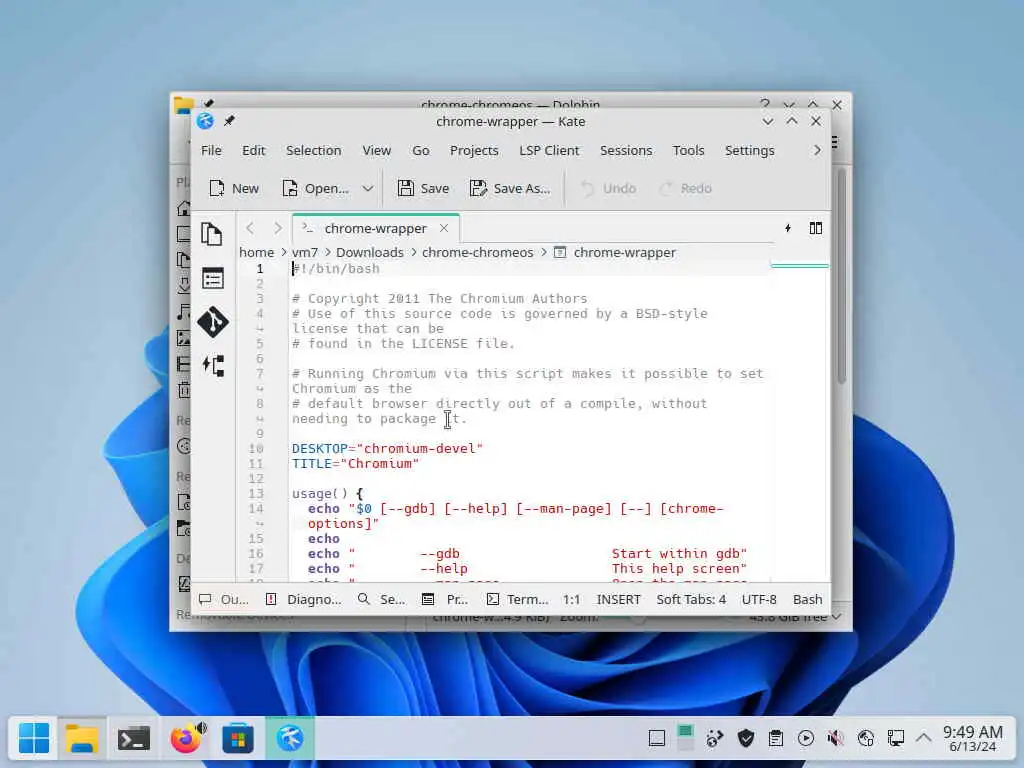1024x768 pixels.
Task: Click vm7 in the breadcrumb path
Action: (304, 253)
